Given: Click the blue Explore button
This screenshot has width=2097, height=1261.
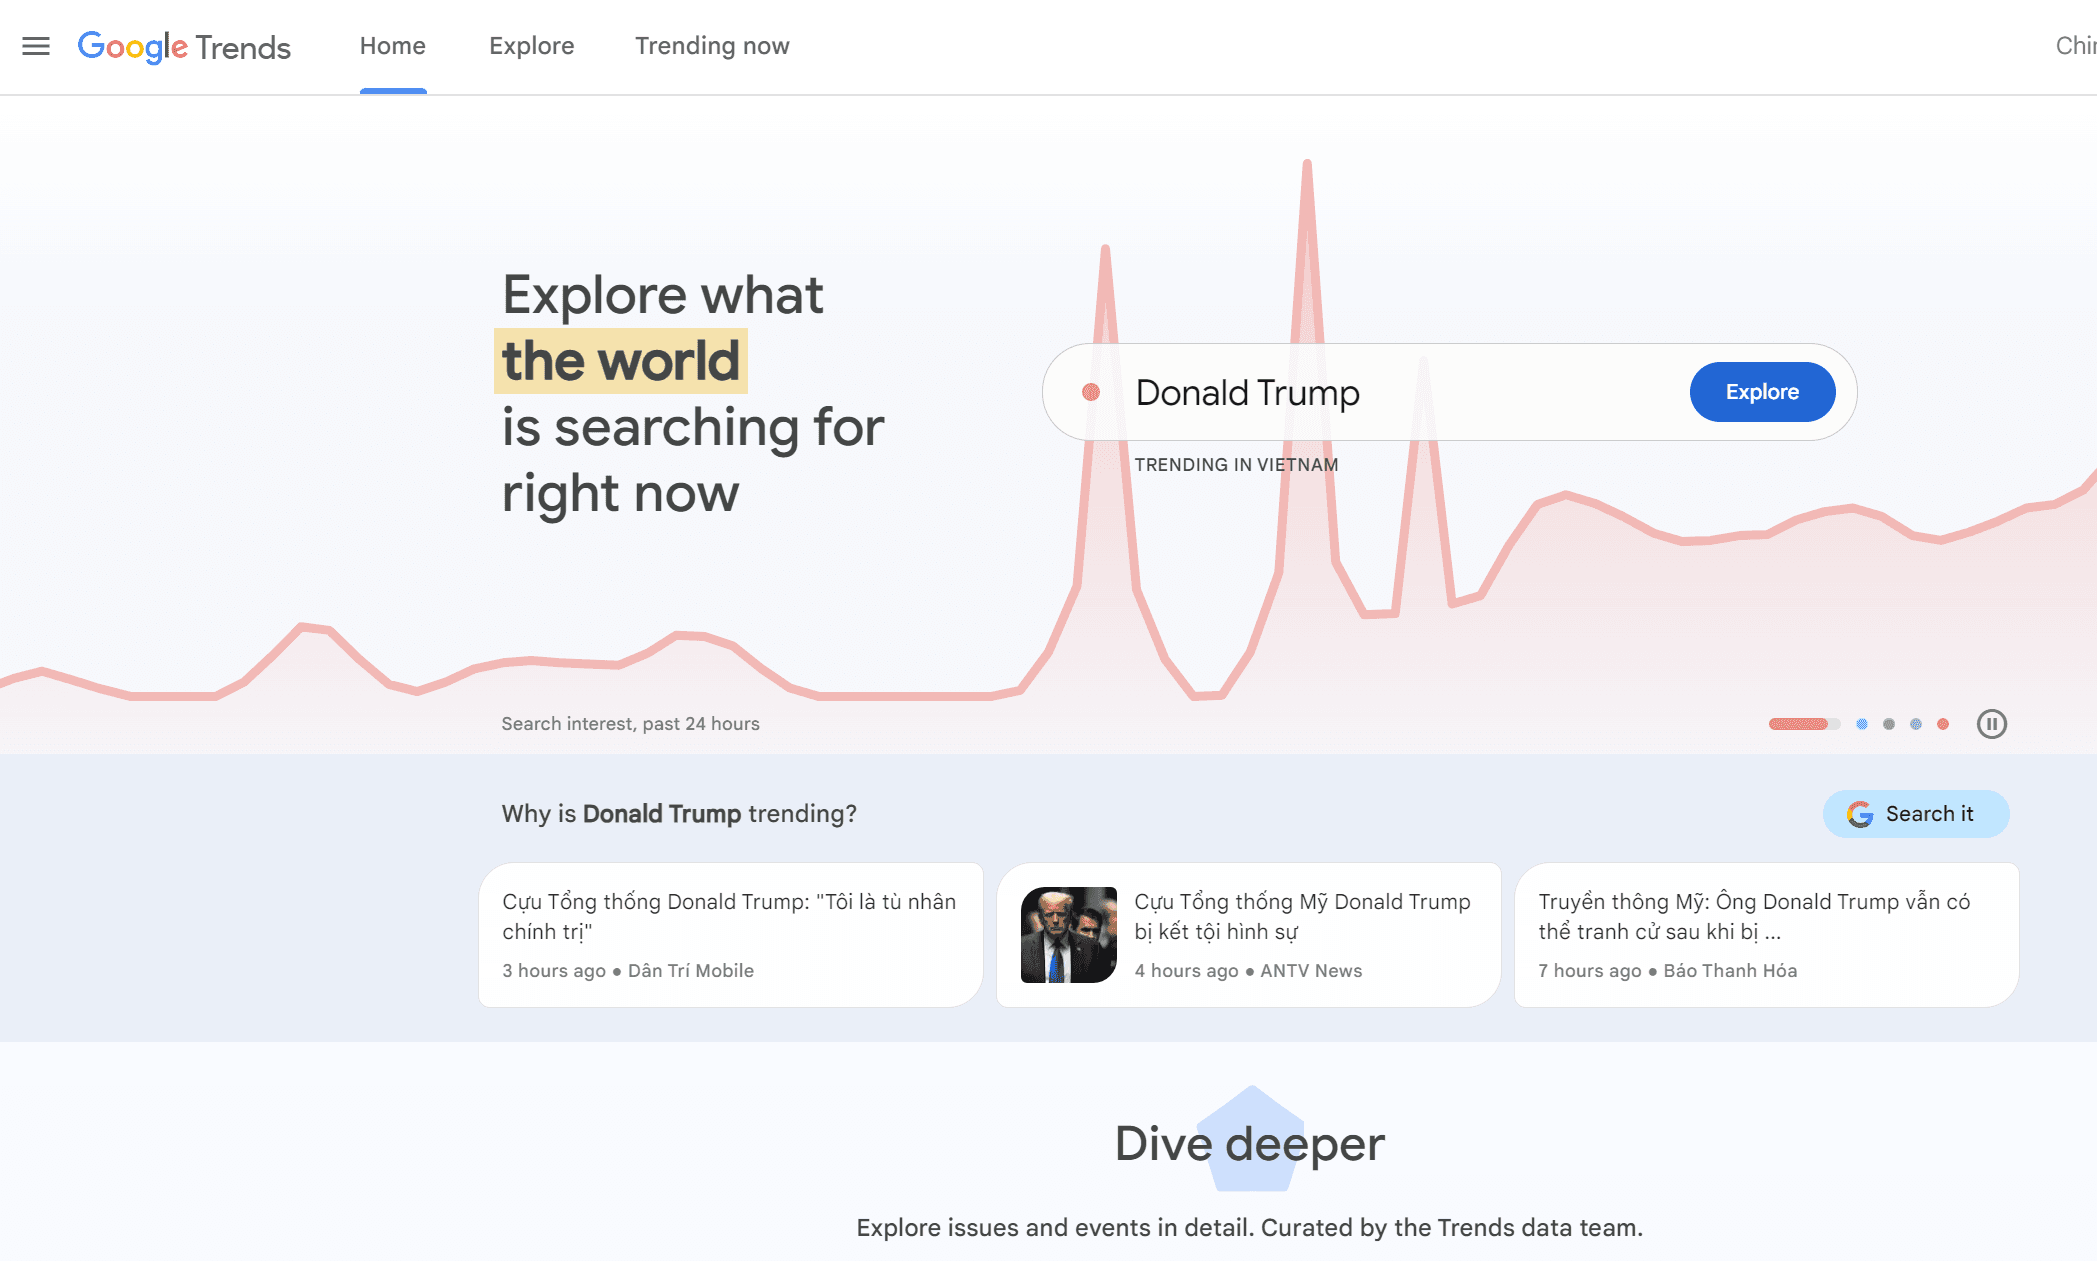Looking at the screenshot, I should click(1762, 392).
